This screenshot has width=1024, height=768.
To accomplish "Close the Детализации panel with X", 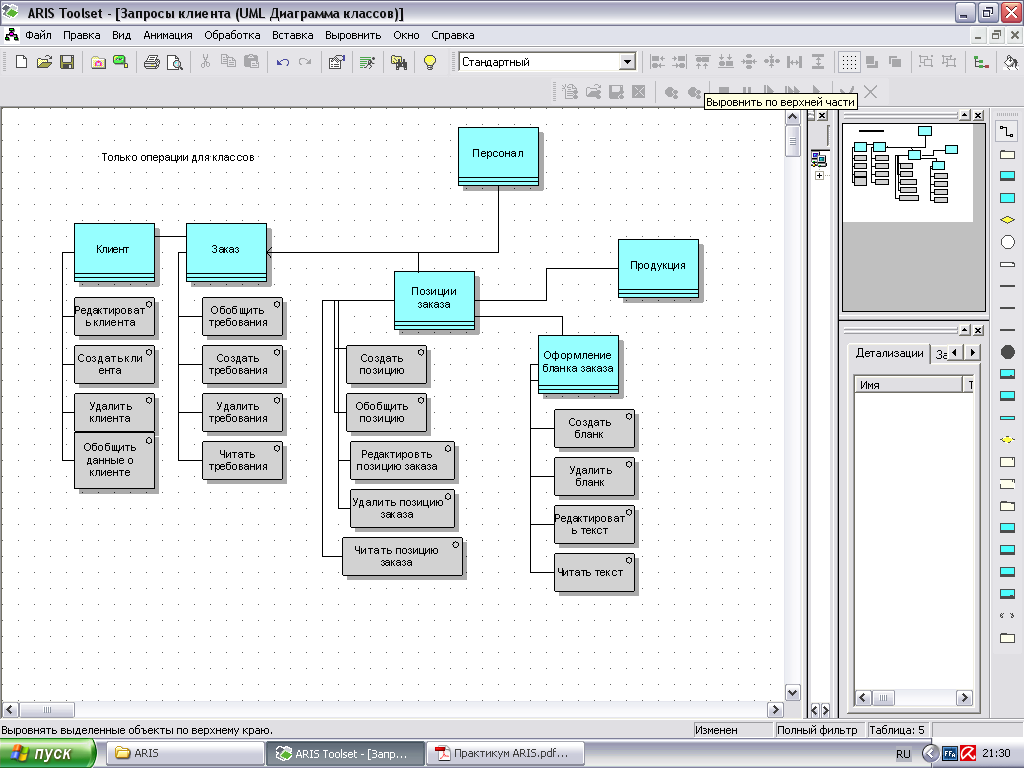I will (978, 330).
